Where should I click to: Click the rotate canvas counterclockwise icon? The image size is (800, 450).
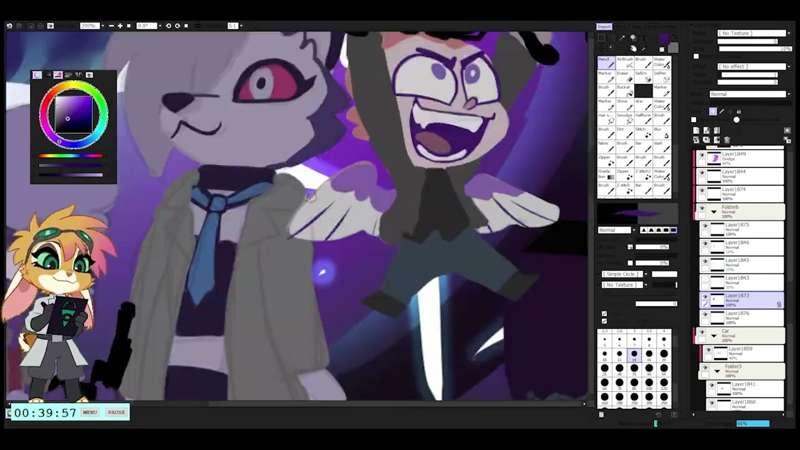168,26
